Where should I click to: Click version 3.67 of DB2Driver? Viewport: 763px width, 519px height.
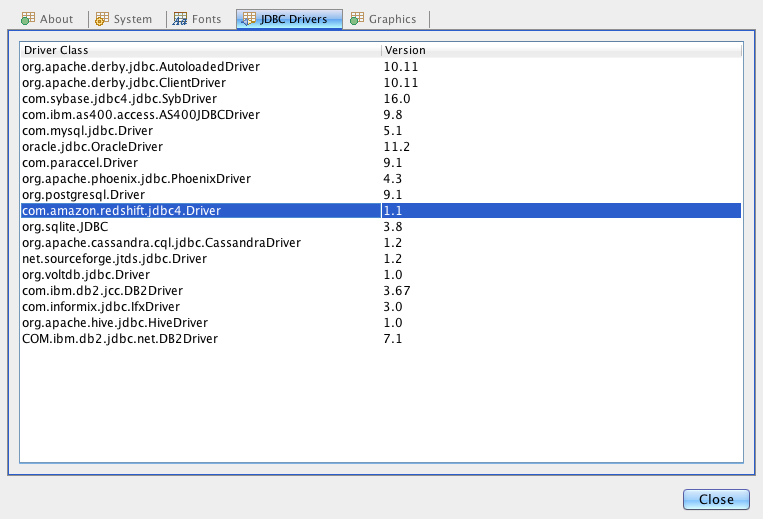coord(397,291)
